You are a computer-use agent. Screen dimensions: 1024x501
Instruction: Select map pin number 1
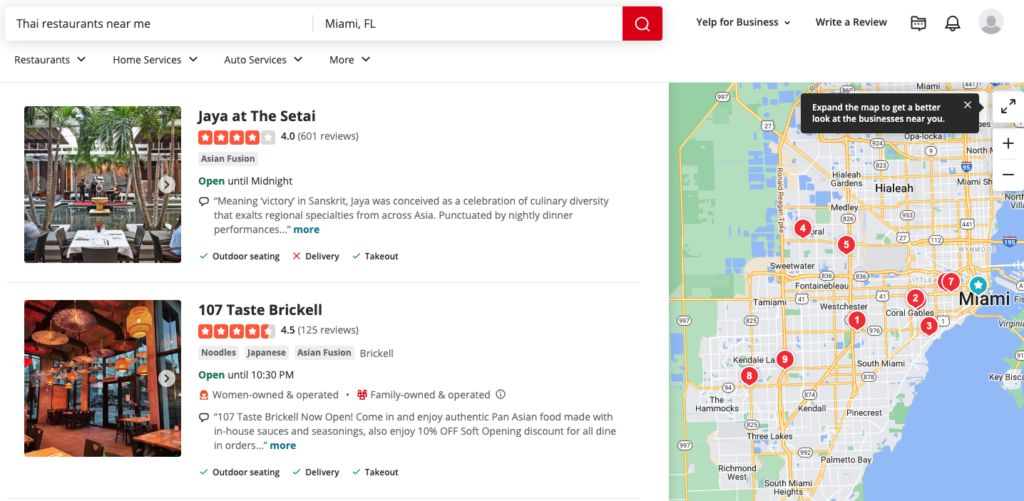(856, 321)
